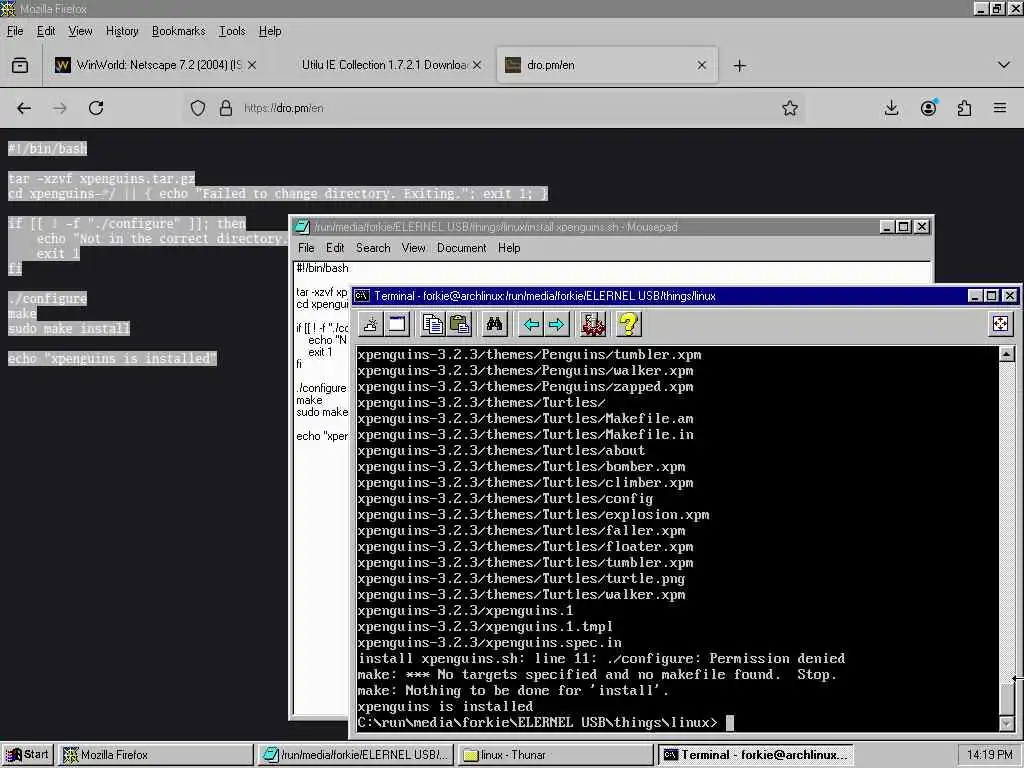Image resolution: width=1024 pixels, height=768 pixels.
Task: Click 'xpenguins is installed' terminal output line
Action: pos(445,707)
